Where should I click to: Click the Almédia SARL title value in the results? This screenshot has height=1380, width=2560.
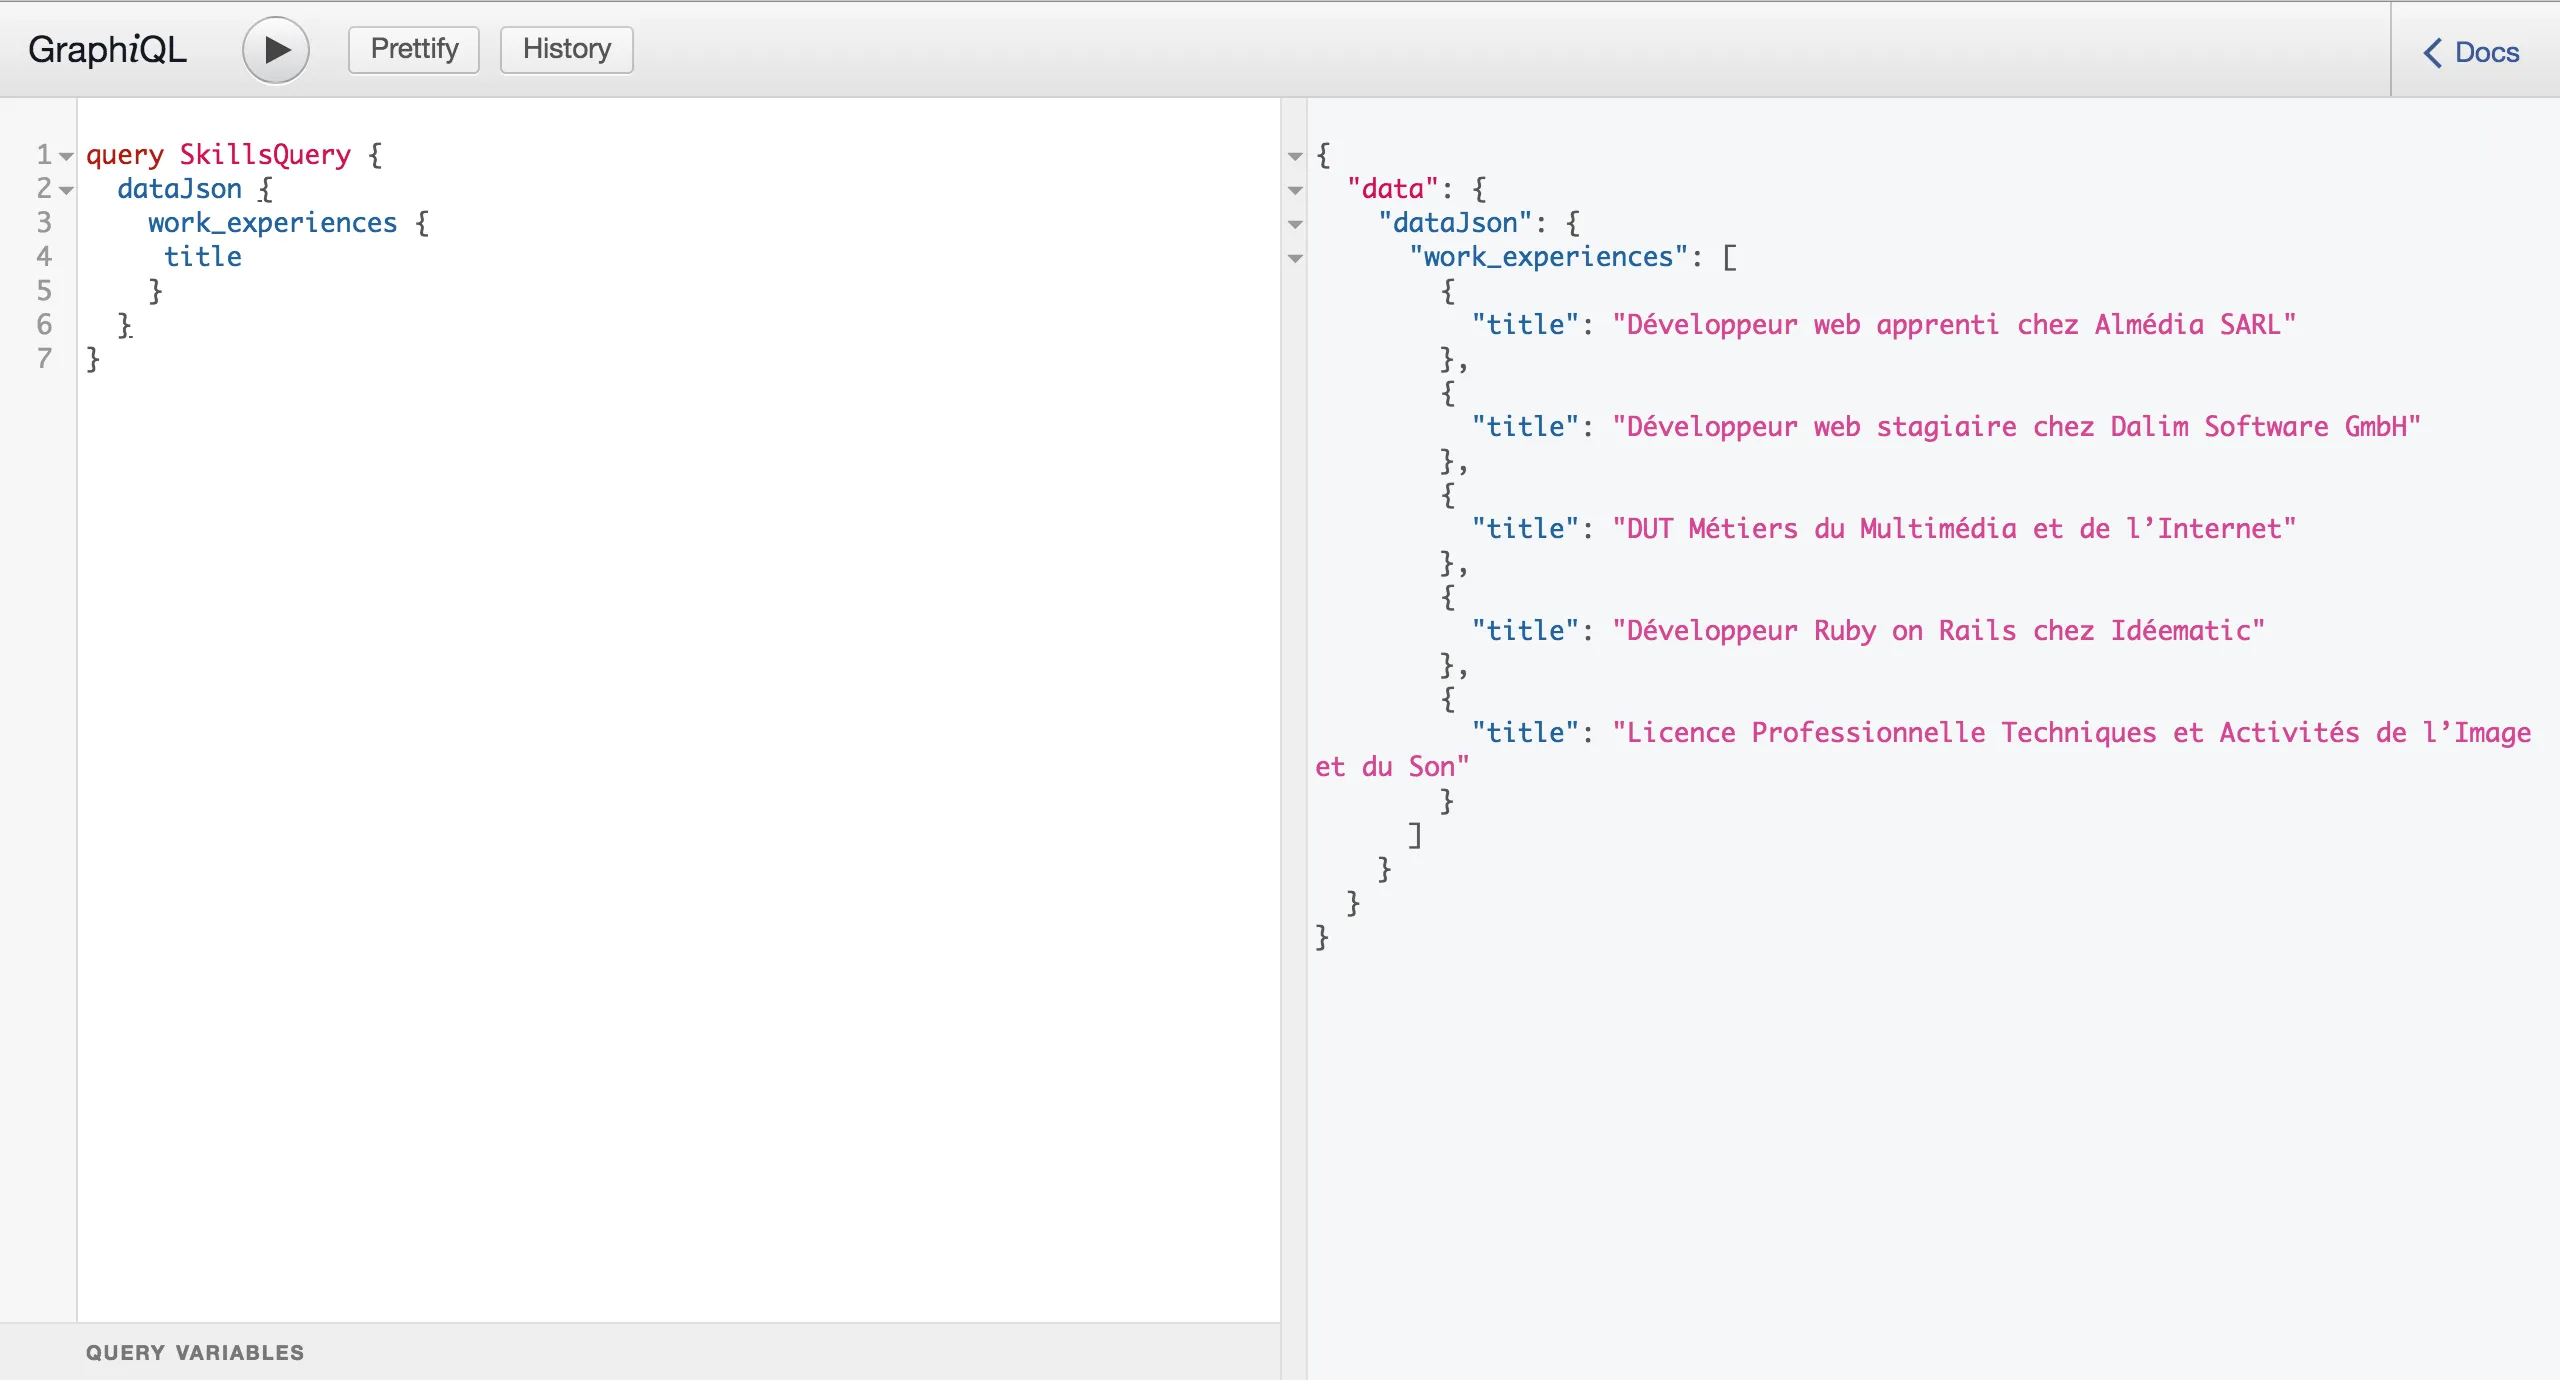point(1953,325)
